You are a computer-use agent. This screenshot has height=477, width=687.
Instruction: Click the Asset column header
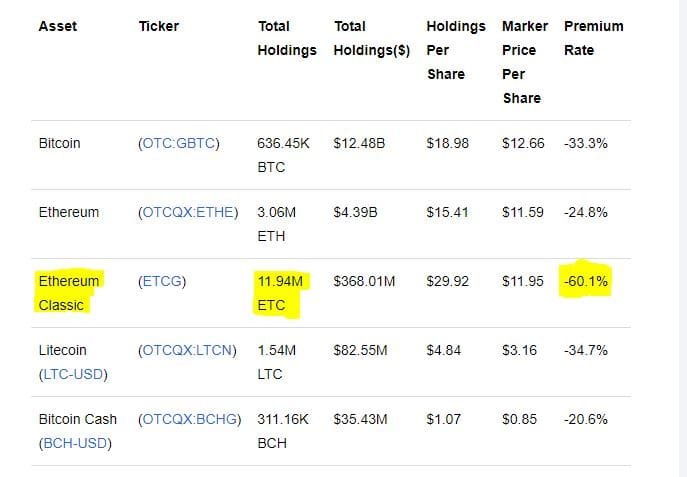coord(57,26)
